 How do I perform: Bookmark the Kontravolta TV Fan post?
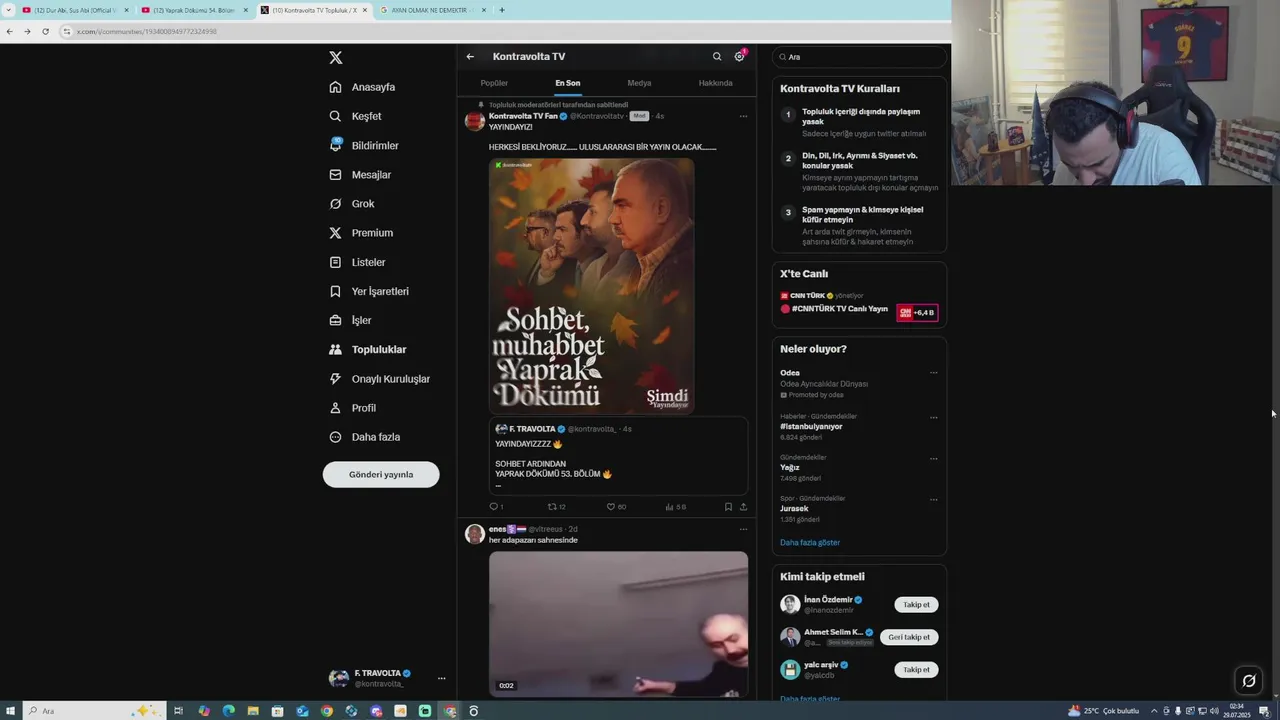click(728, 507)
